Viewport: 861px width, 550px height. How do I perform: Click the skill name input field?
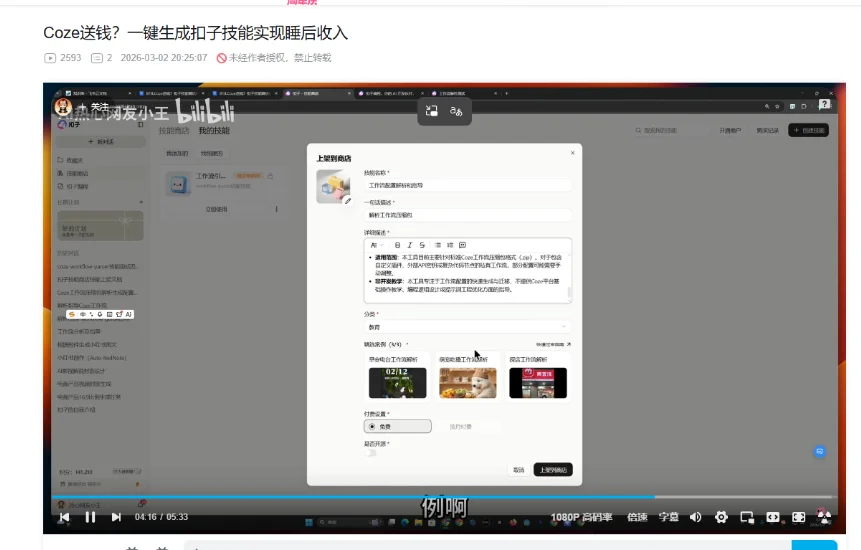coord(467,186)
